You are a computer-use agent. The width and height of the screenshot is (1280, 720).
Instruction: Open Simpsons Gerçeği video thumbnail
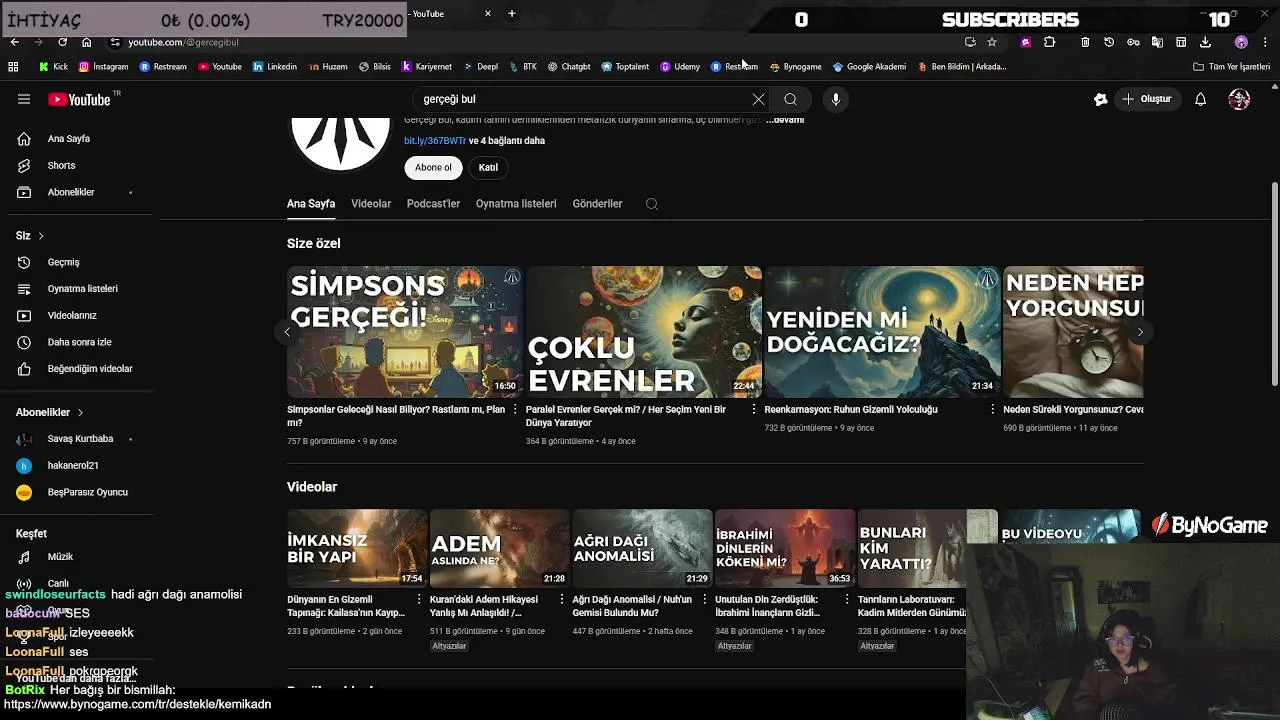pos(404,332)
